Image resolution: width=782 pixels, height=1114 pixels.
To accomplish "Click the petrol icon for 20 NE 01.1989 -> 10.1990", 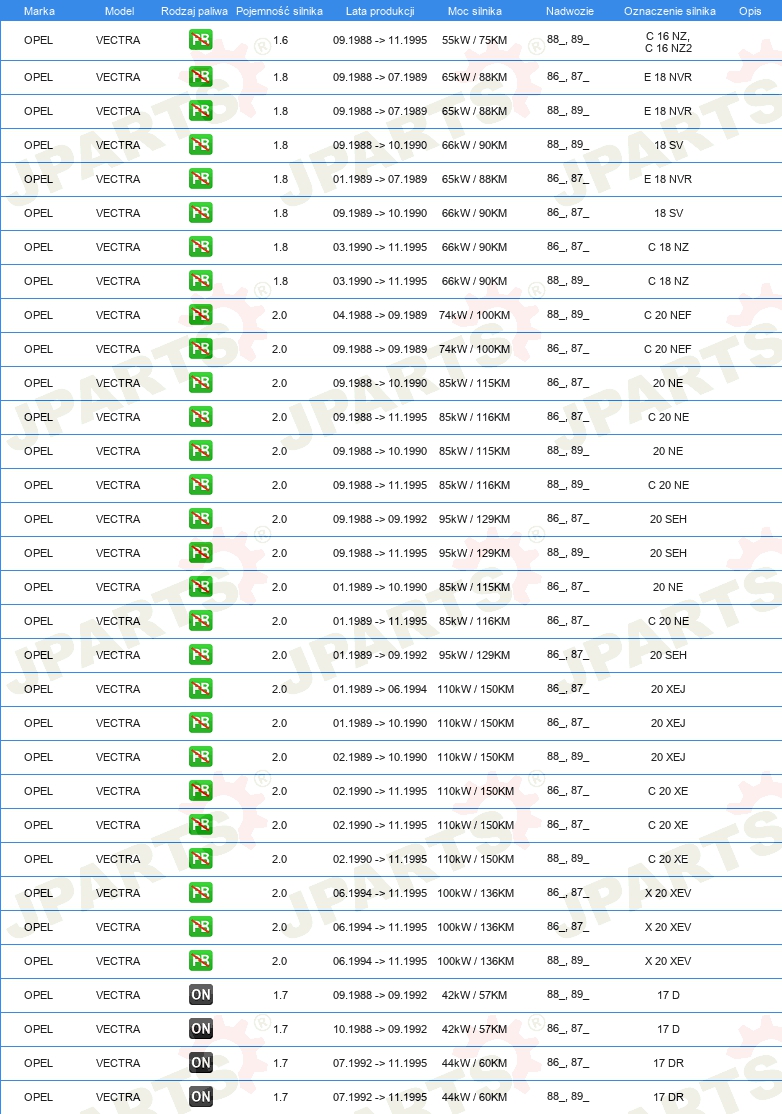I will click(x=201, y=587).
